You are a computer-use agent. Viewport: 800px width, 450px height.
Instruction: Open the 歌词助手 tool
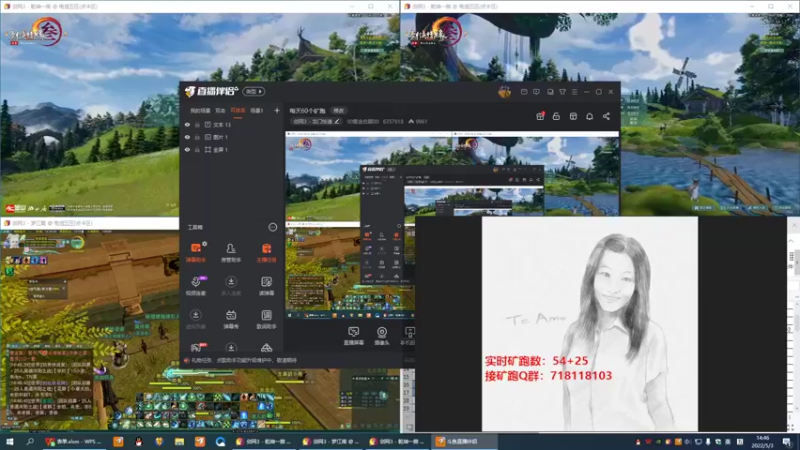click(266, 319)
